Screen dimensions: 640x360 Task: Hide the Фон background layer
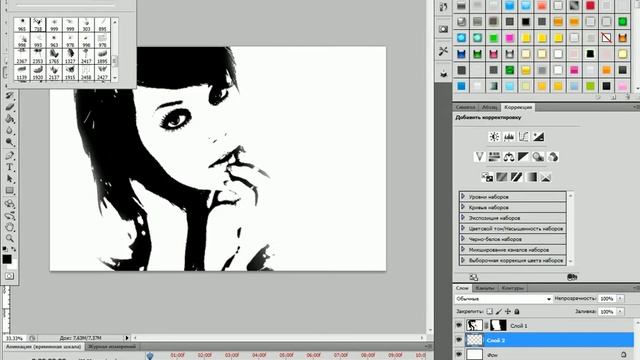tap(459, 354)
